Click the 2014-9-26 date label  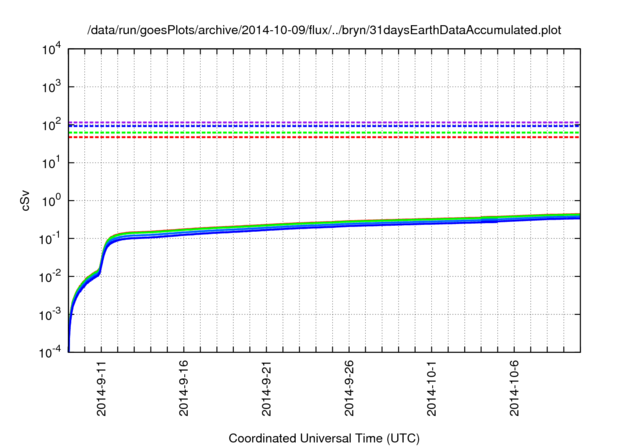[349, 388]
